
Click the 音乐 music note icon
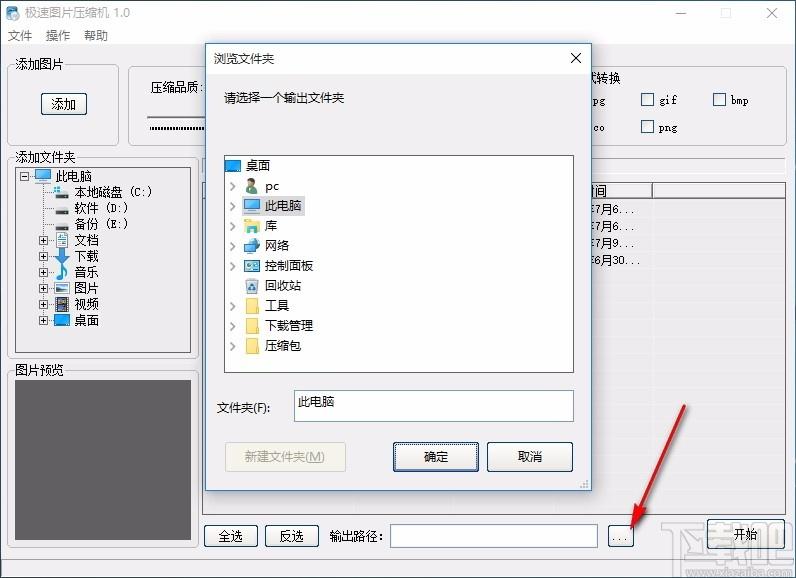(61, 272)
